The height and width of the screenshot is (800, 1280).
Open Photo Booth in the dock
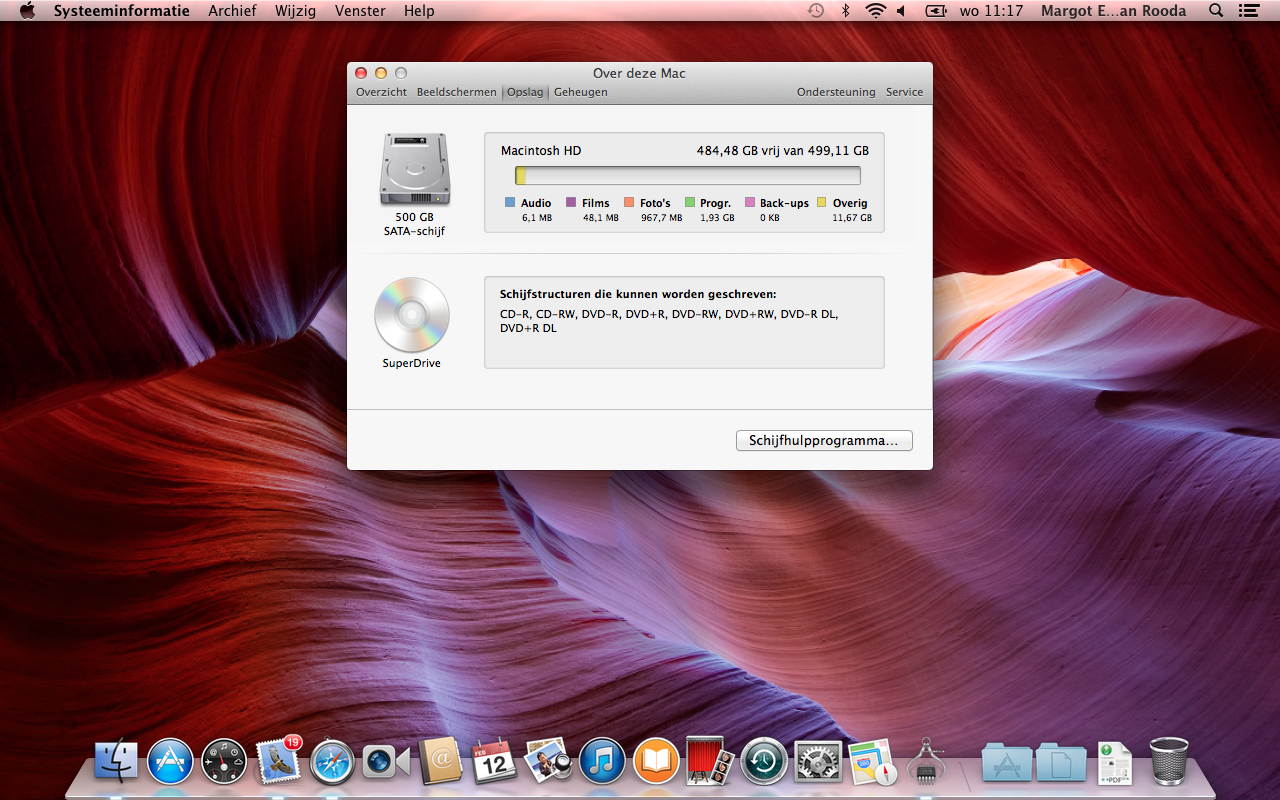710,762
